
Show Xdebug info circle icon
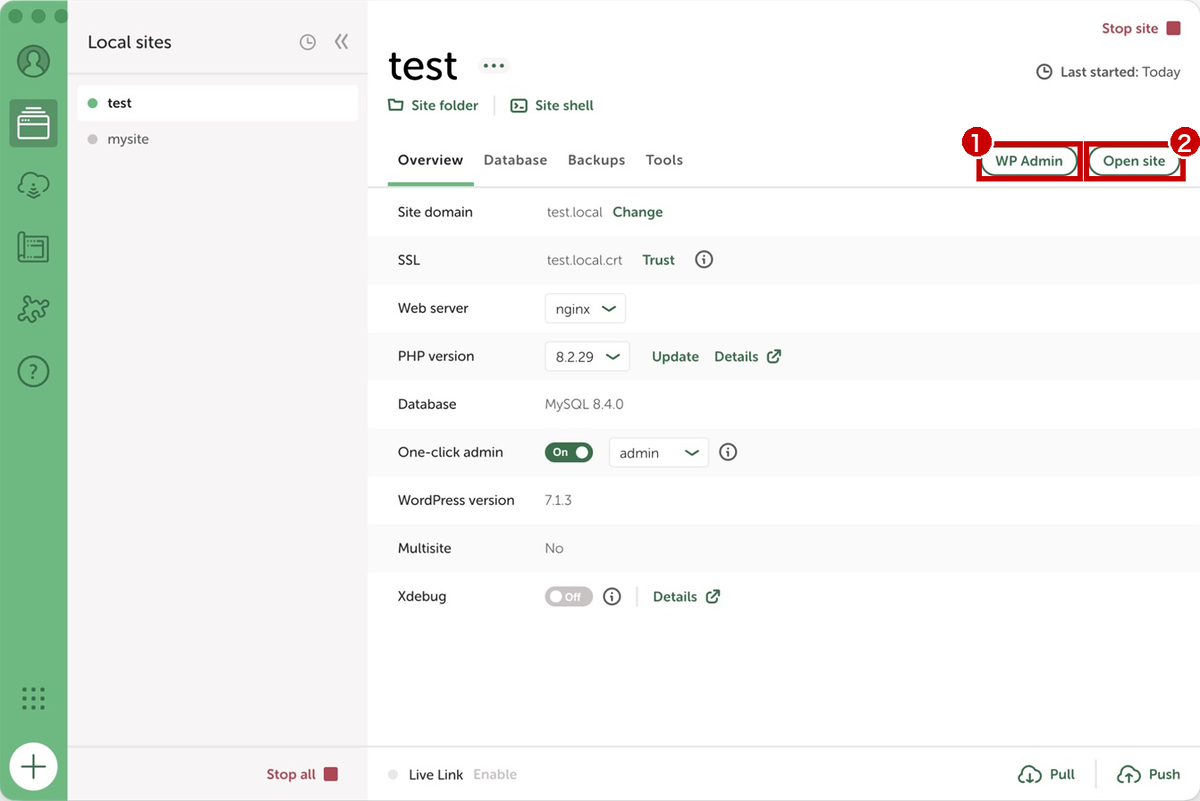[612, 596]
